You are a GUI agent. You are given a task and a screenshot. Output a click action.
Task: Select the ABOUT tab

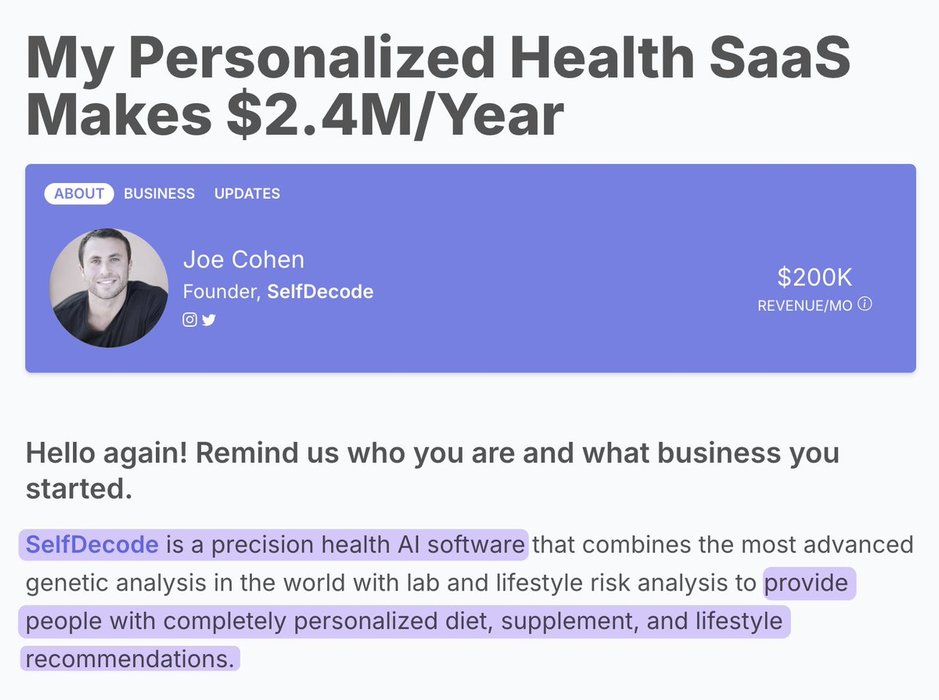pyautogui.click(x=79, y=194)
